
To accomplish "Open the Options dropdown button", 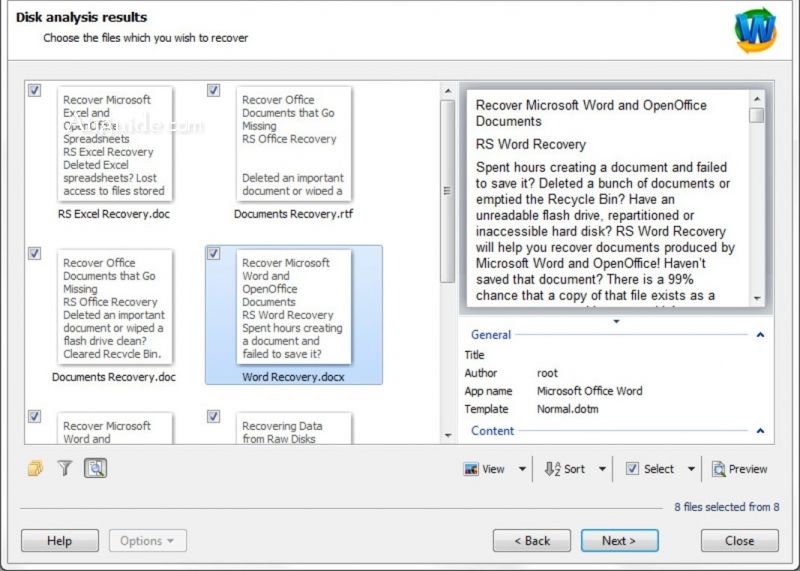I will click(147, 540).
